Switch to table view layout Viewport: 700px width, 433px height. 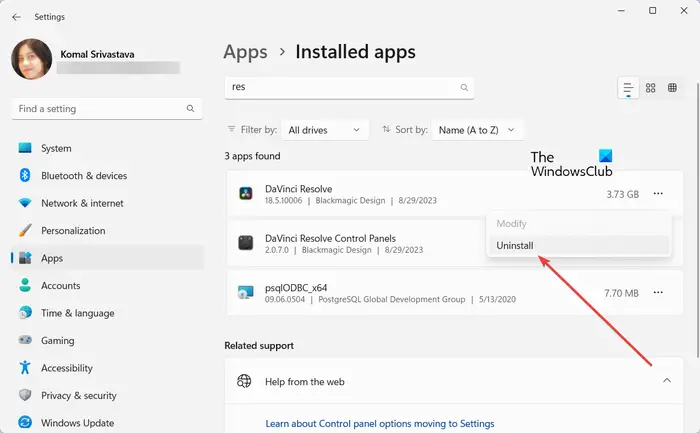click(672, 87)
